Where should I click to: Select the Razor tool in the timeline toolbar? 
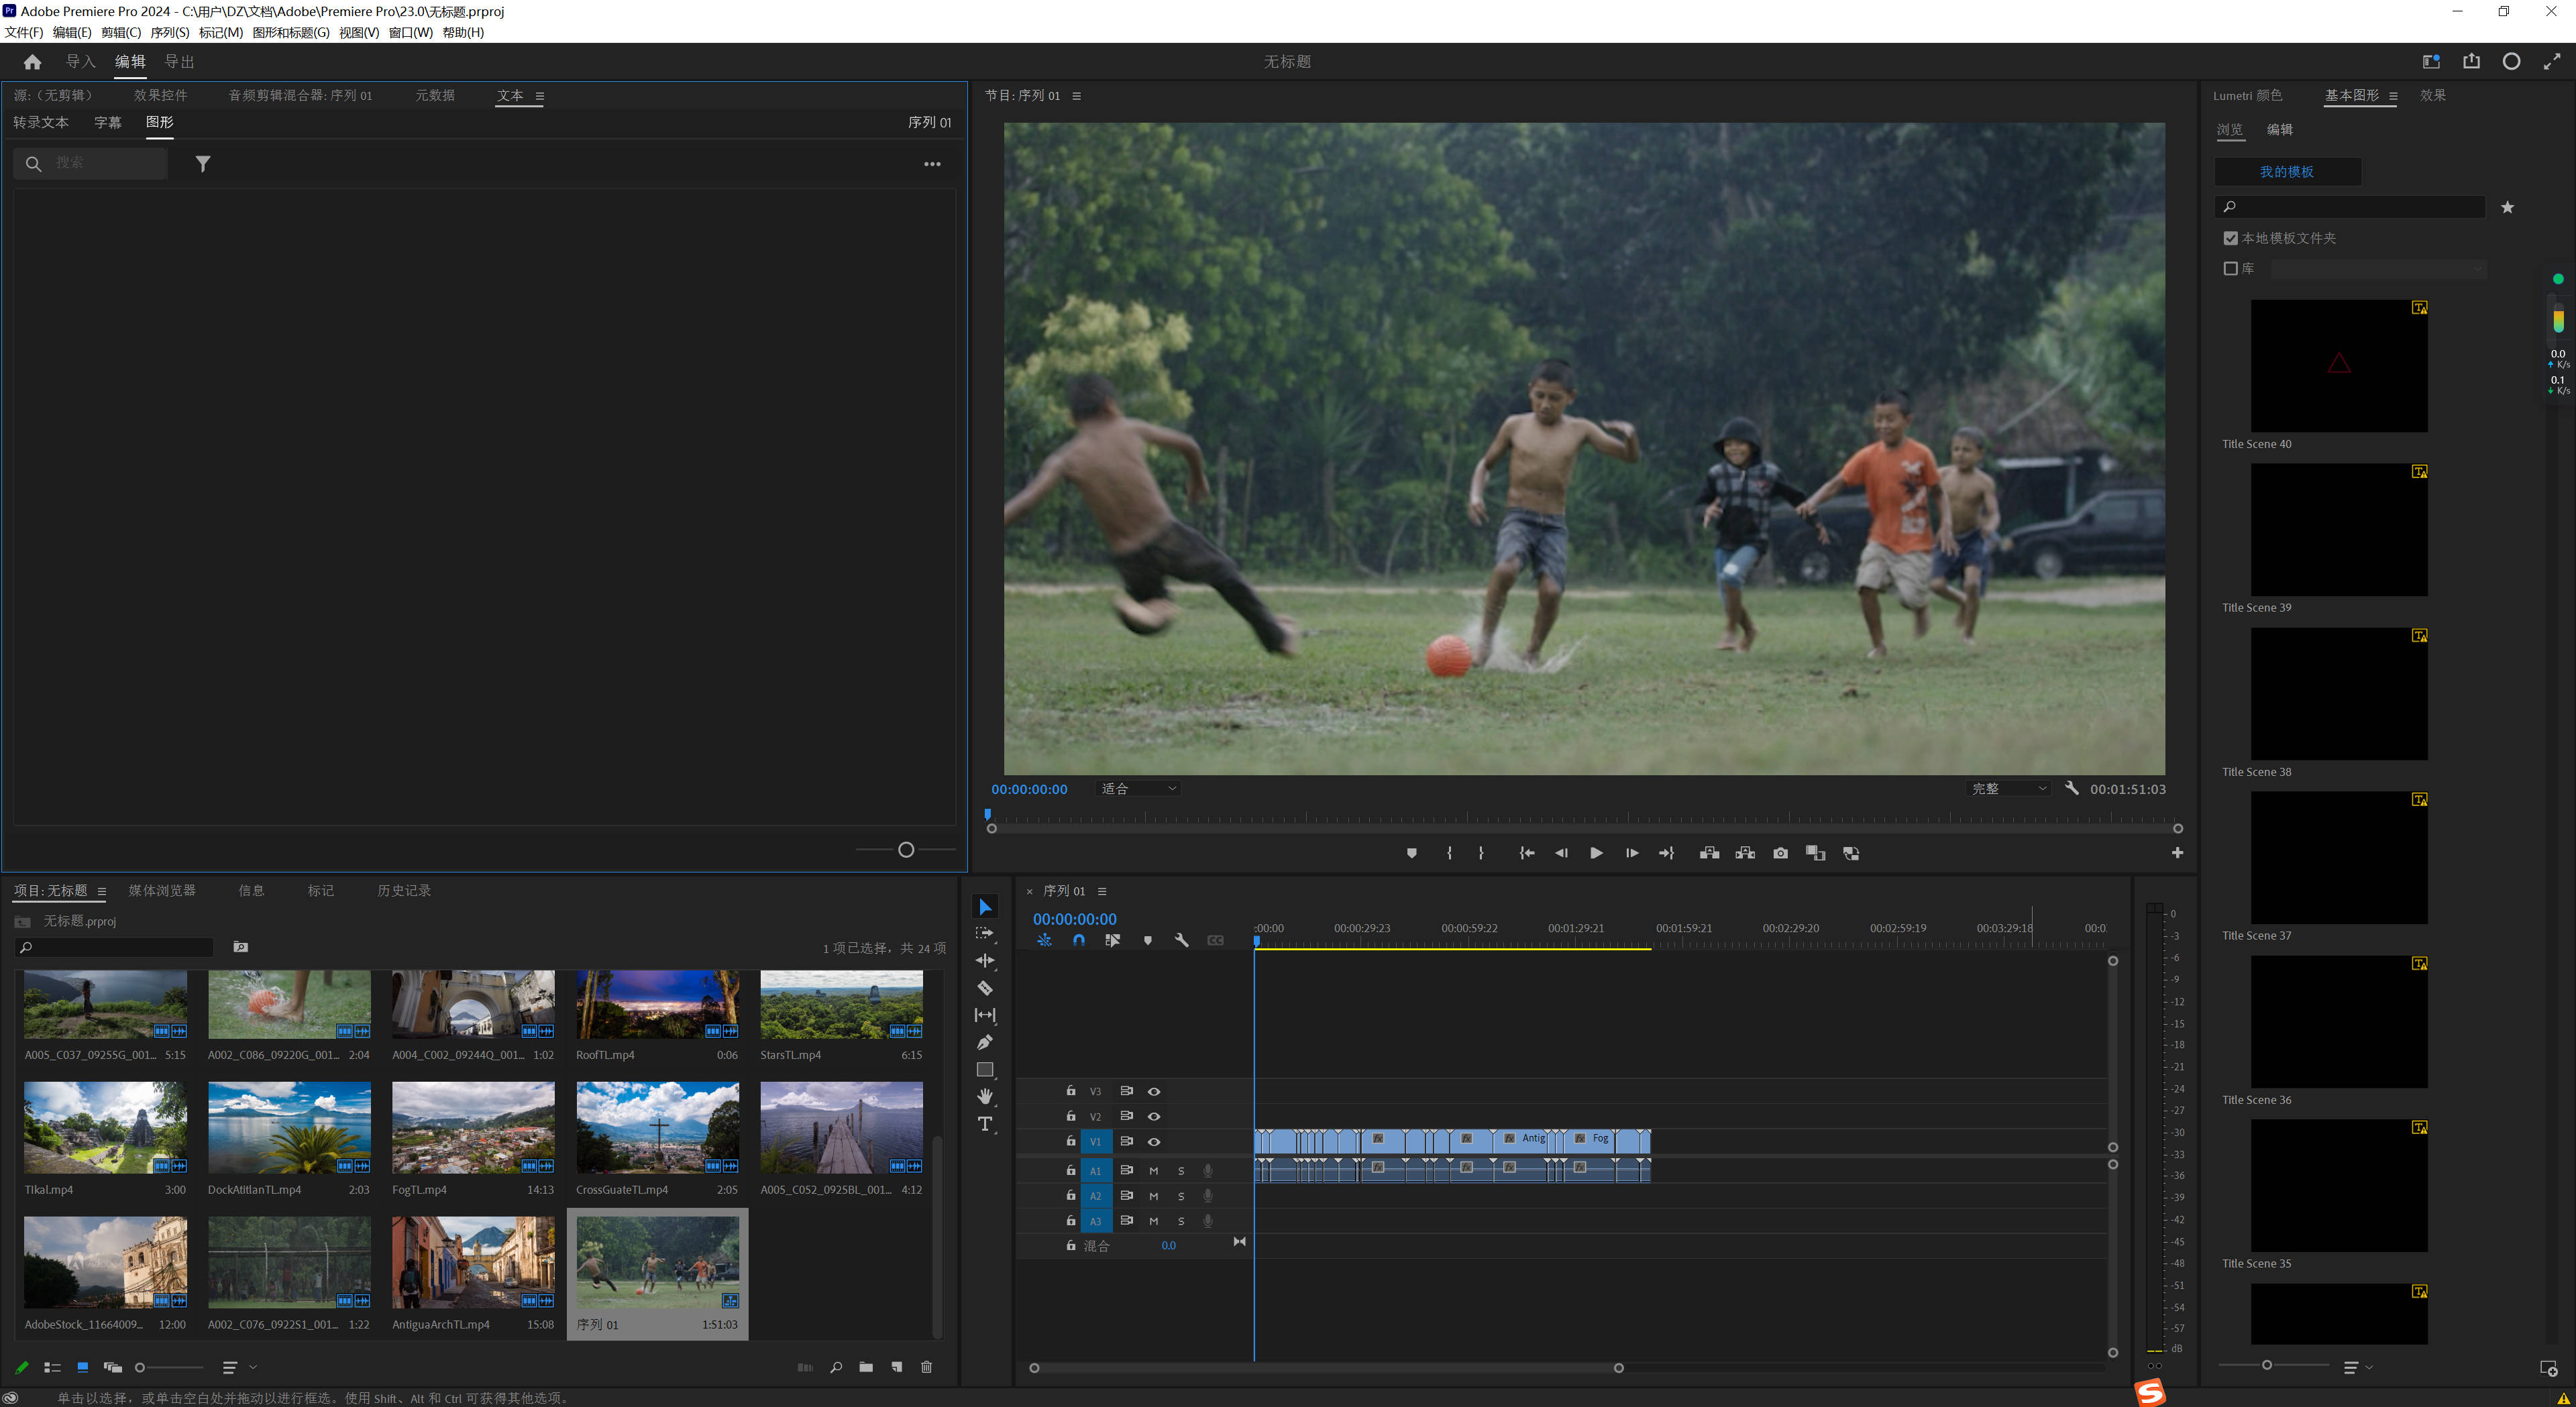point(985,987)
